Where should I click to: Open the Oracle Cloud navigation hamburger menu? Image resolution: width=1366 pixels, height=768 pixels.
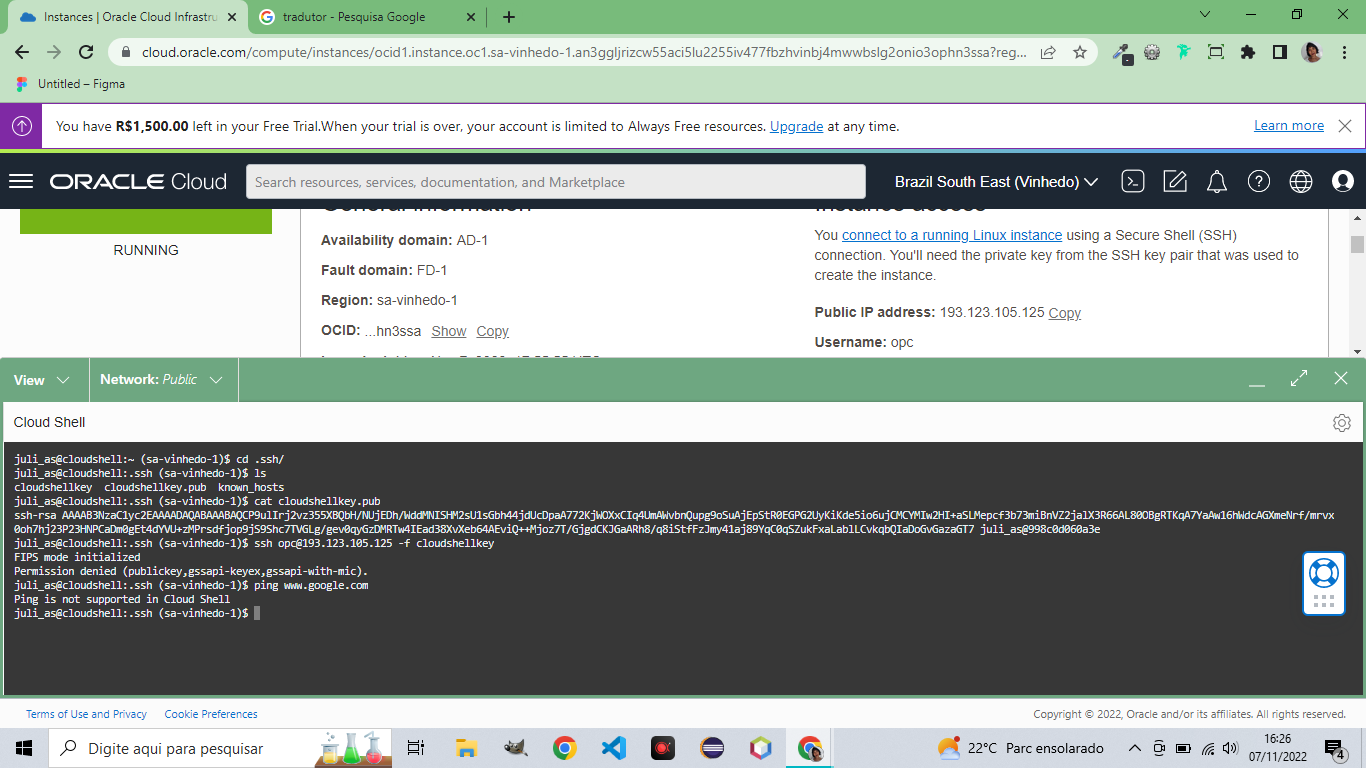click(21, 181)
